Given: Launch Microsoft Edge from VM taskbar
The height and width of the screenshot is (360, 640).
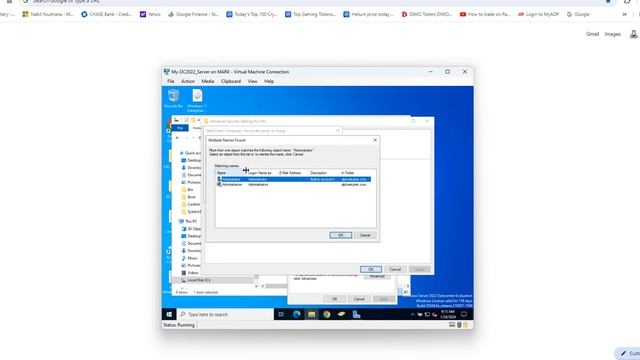Looking at the screenshot, I should pyautogui.click(x=297, y=314).
